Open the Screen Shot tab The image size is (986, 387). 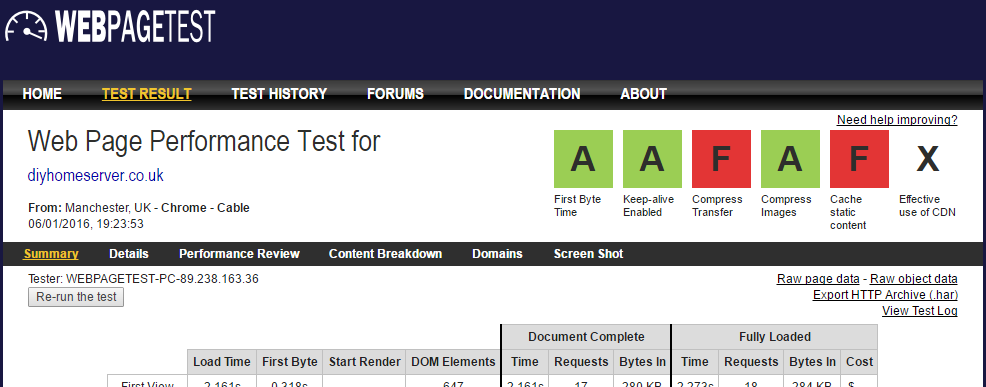pos(589,254)
